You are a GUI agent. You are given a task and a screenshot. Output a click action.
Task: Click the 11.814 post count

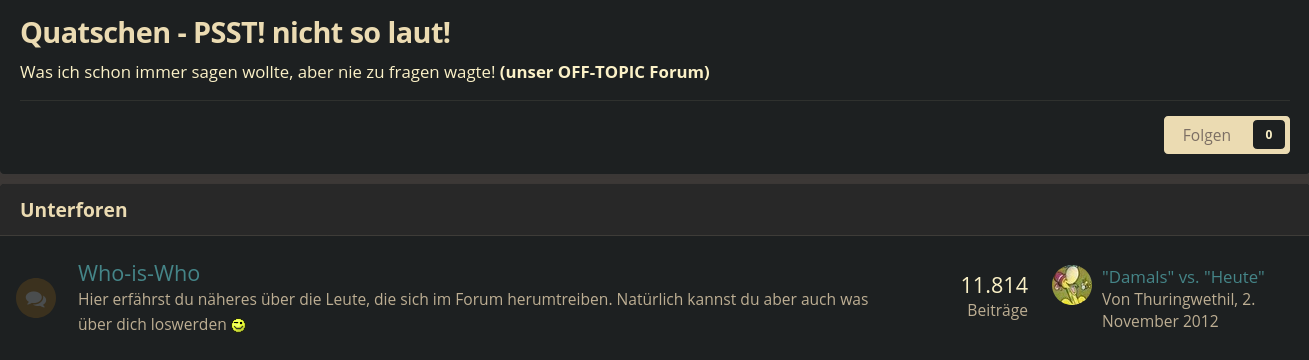point(994,285)
